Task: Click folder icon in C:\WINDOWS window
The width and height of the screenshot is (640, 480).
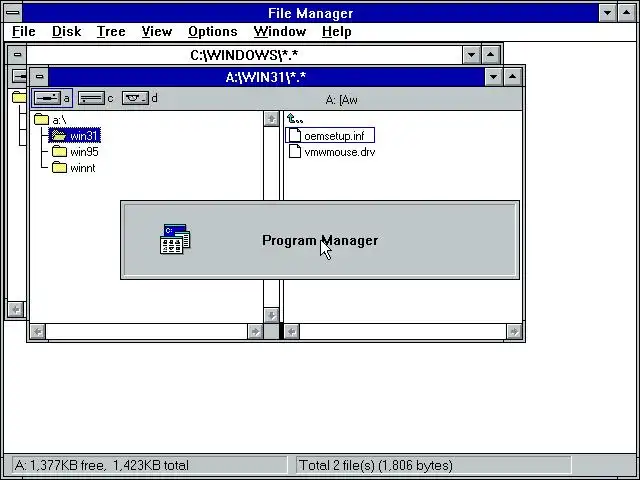Action: [19, 97]
